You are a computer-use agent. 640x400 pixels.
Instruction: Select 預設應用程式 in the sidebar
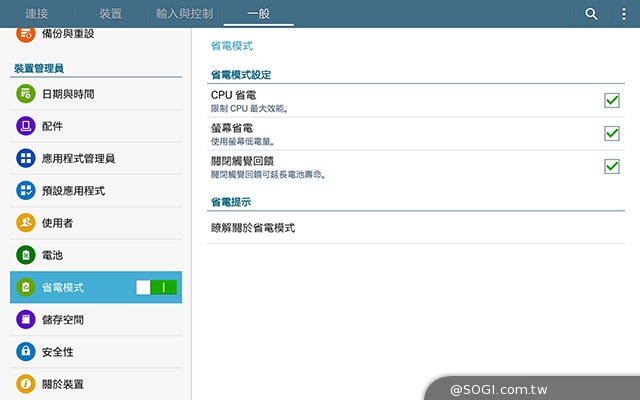73,191
